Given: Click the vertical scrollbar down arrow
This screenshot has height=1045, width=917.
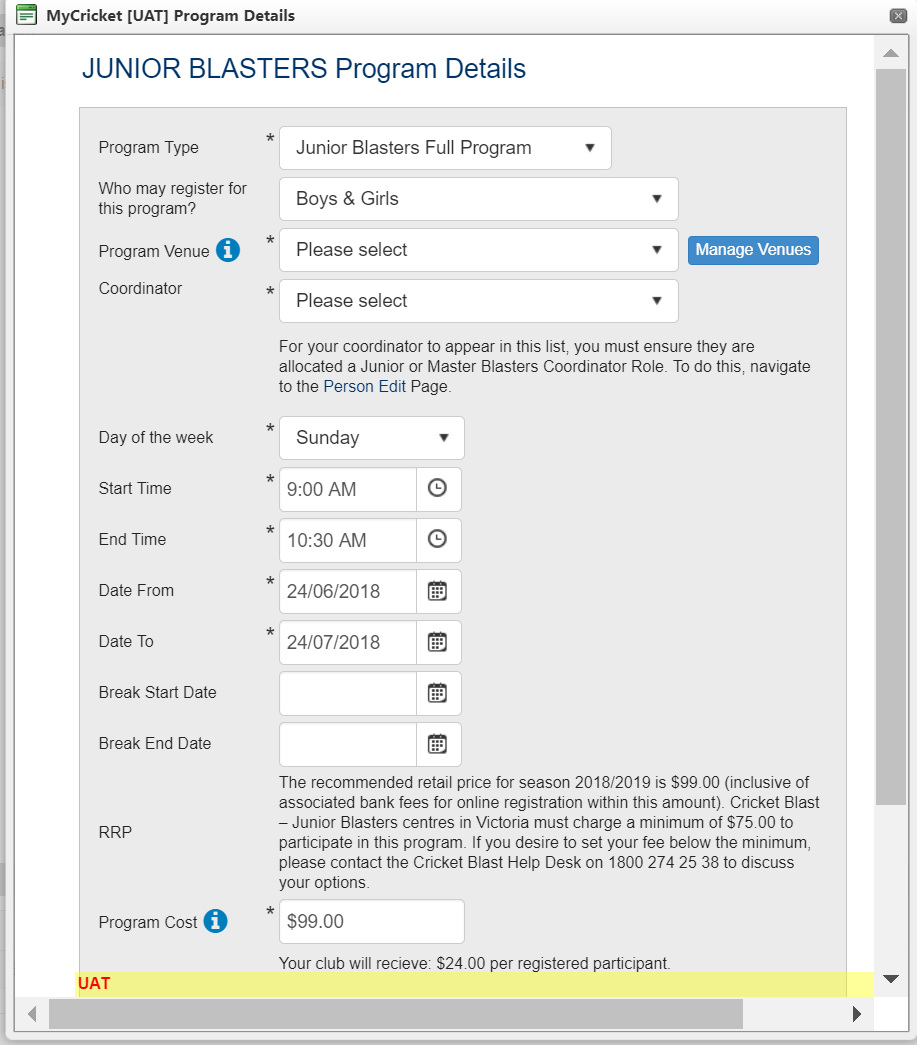Looking at the screenshot, I should 891,979.
